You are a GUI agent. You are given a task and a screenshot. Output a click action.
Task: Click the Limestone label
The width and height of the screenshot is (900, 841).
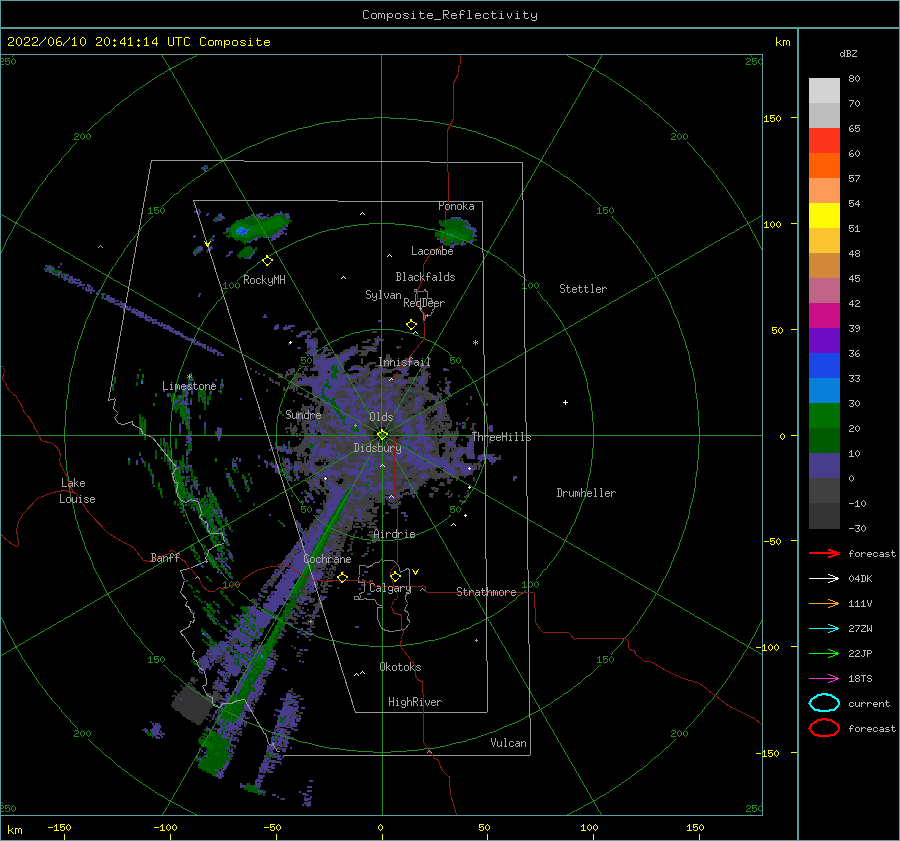(x=189, y=386)
